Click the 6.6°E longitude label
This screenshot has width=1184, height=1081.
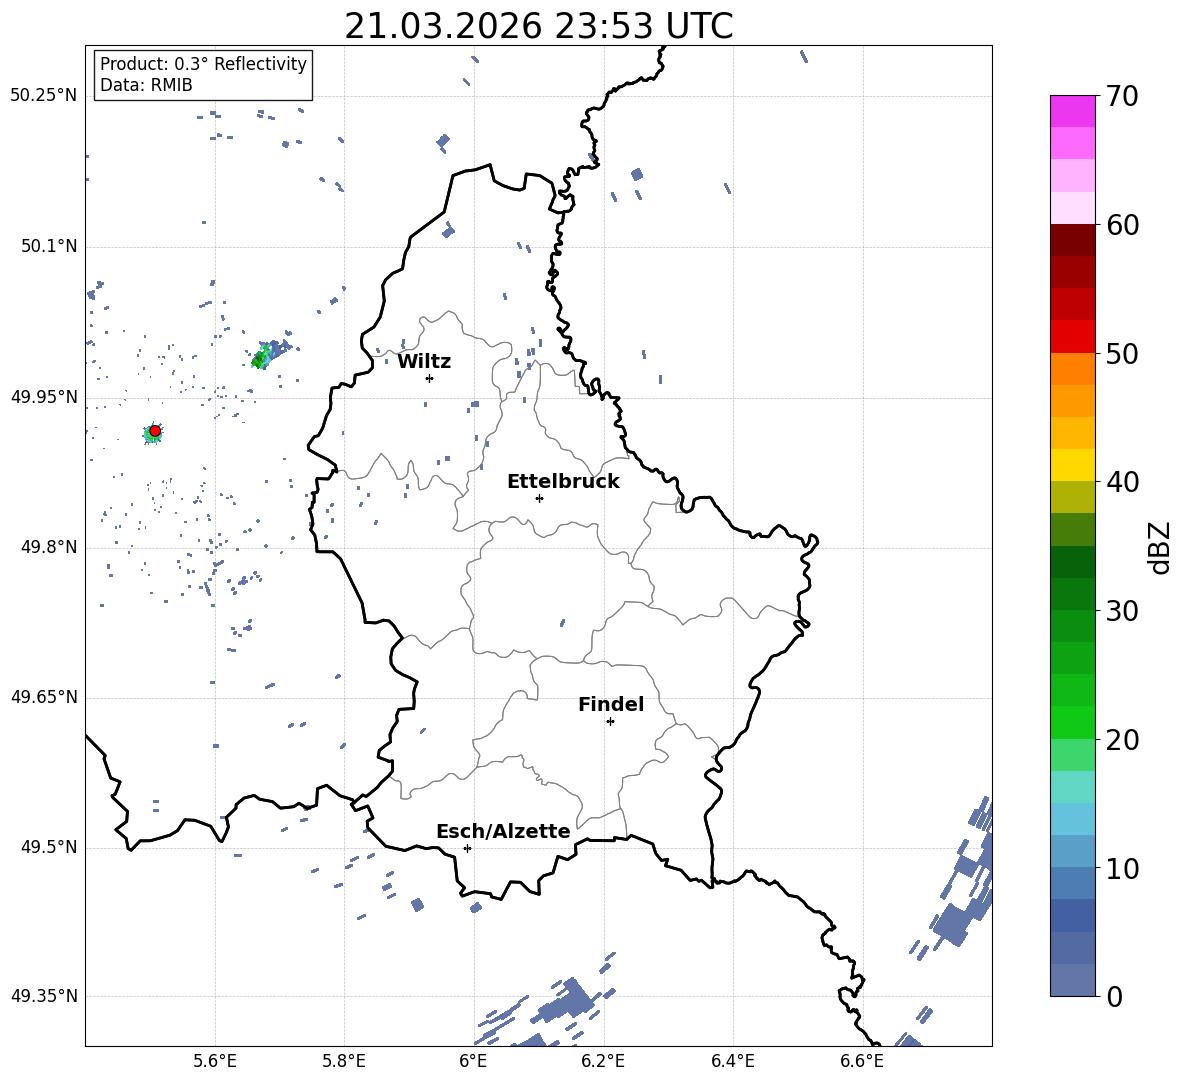pos(862,1061)
